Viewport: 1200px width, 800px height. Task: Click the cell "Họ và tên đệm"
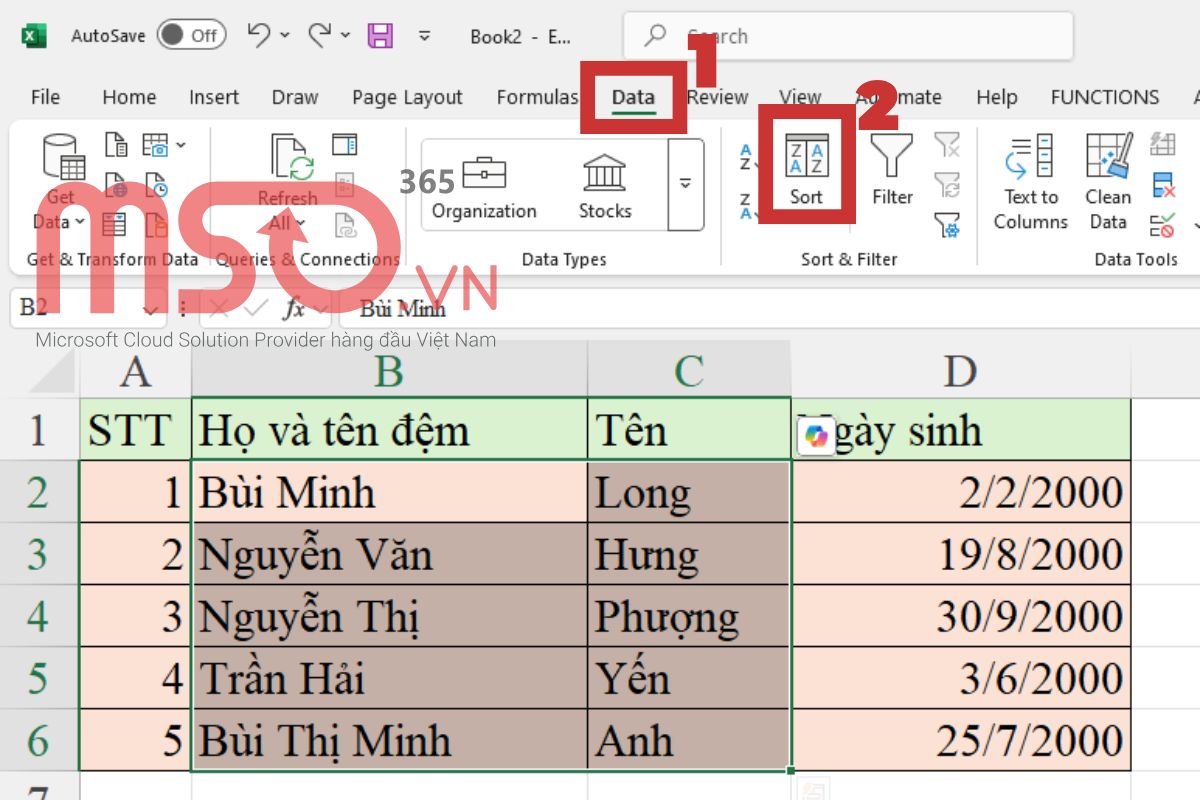(x=389, y=430)
